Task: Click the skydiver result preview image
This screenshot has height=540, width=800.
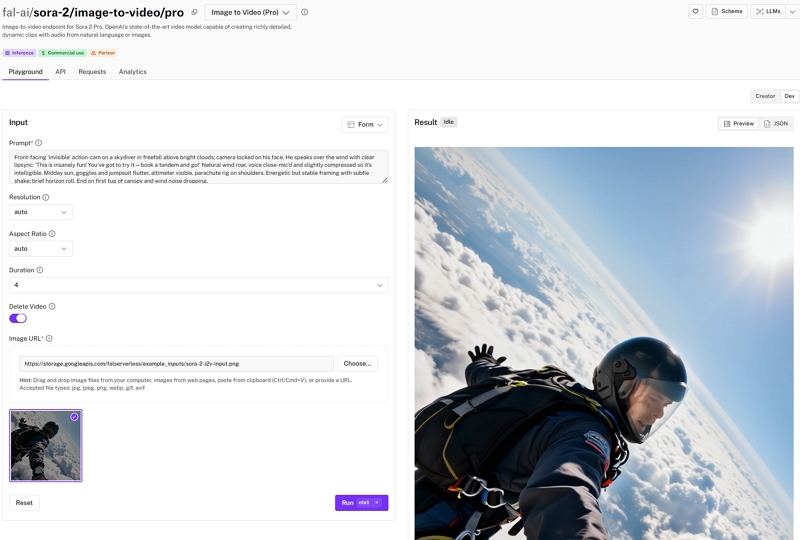Action: pos(604,343)
